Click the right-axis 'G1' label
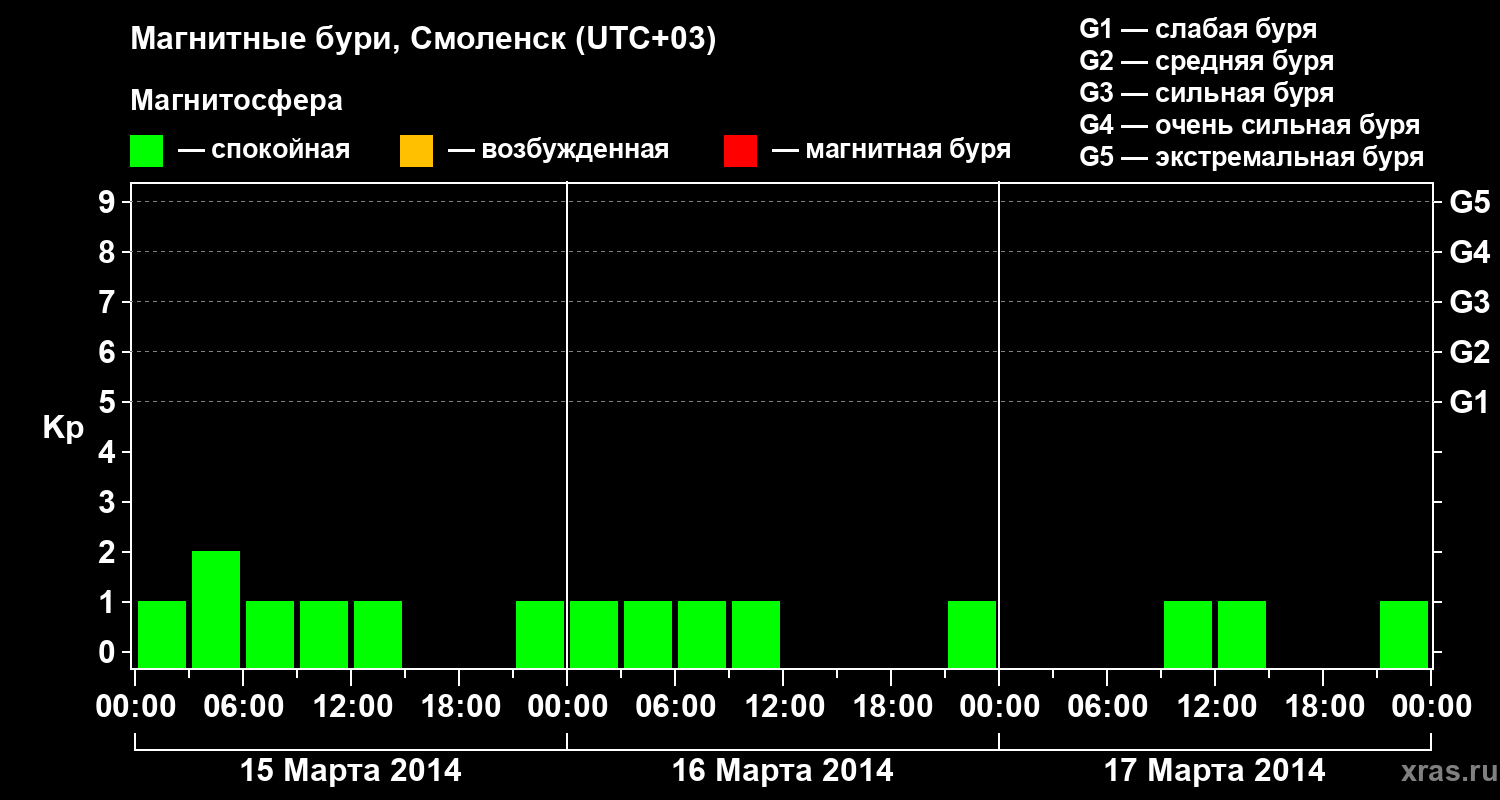Viewport: 1500px width, 800px height. pos(1469,402)
